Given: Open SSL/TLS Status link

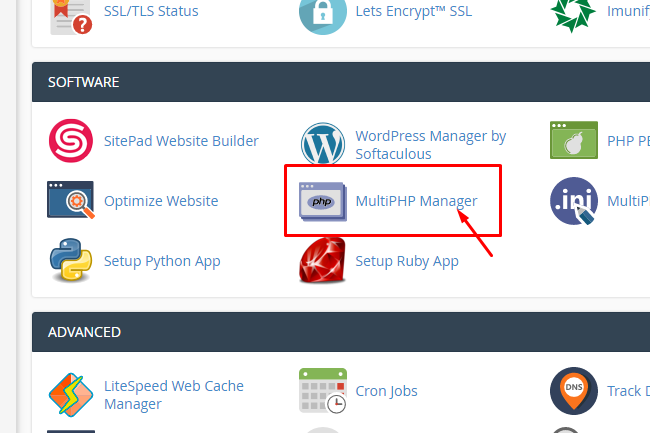Looking at the screenshot, I should 151,11.
